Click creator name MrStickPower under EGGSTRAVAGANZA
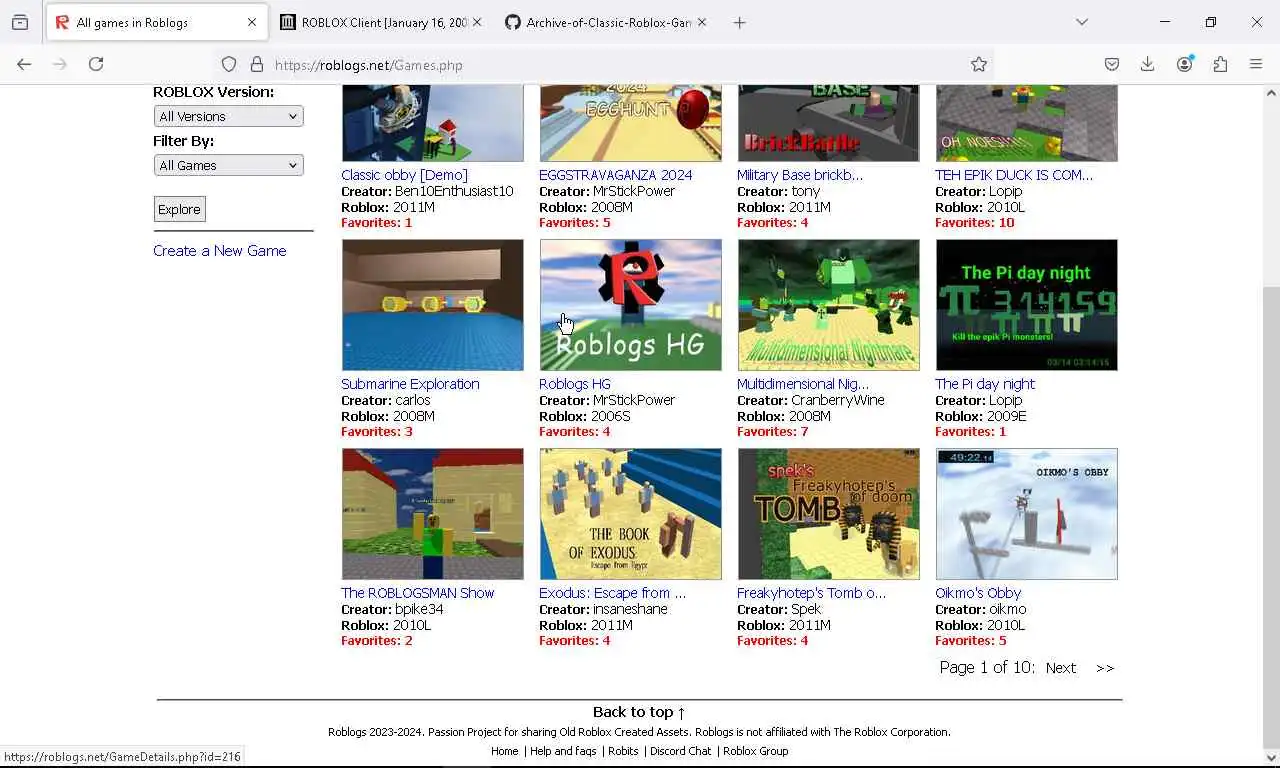This screenshot has height=768, width=1280. click(x=634, y=191)
